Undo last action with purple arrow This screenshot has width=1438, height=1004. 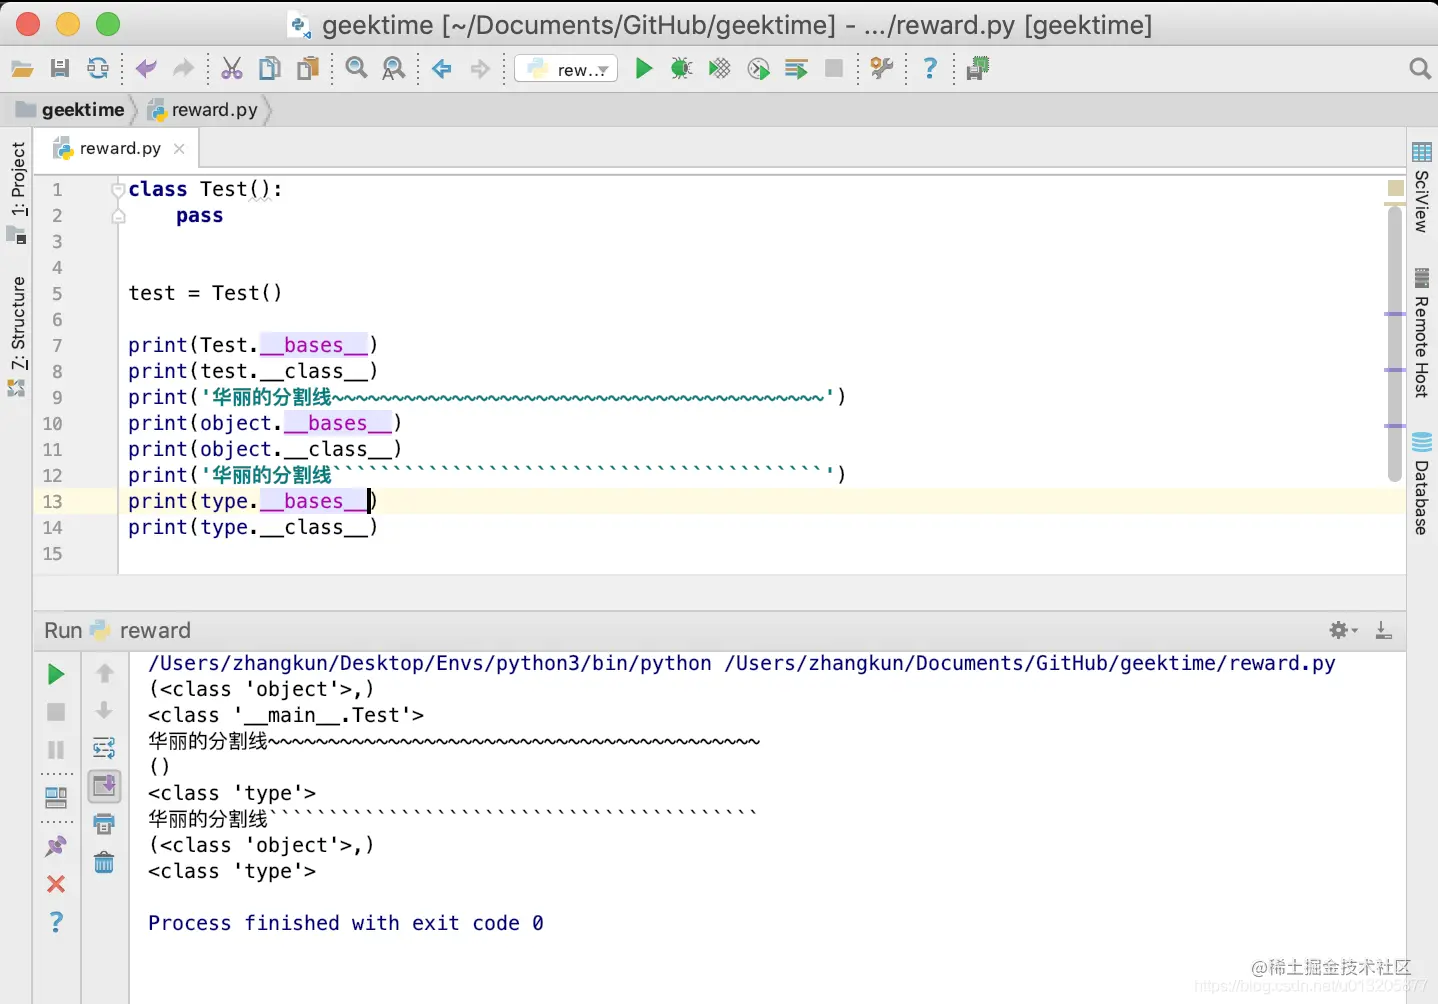[x=146, y=69]
